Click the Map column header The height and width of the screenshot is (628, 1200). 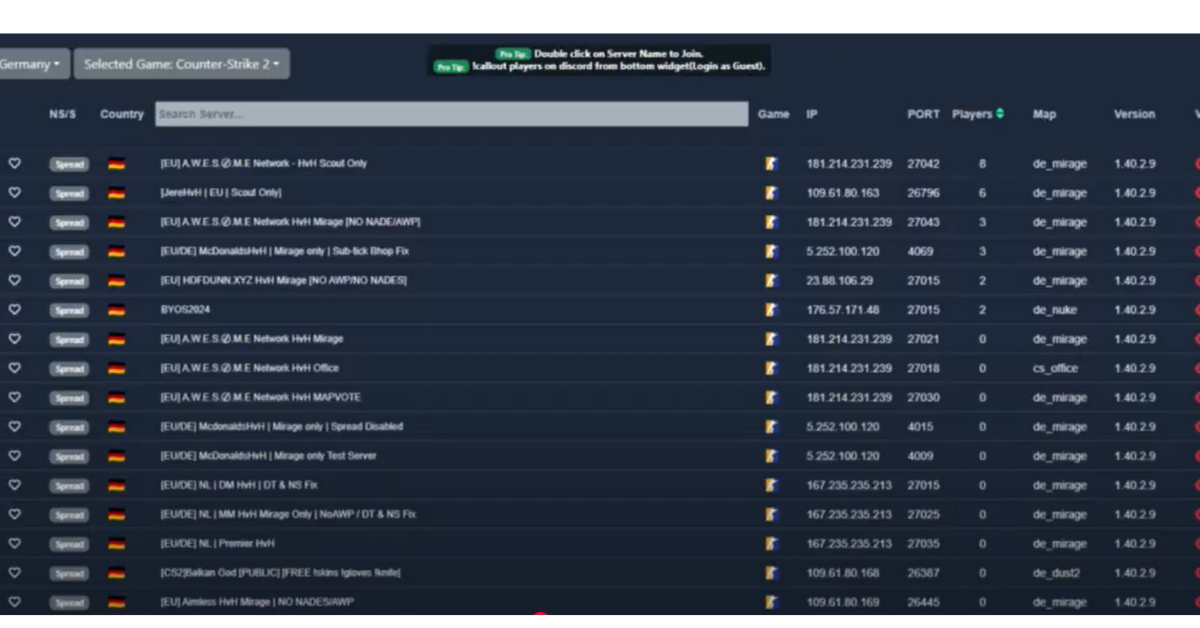(x=1044, y=114)
